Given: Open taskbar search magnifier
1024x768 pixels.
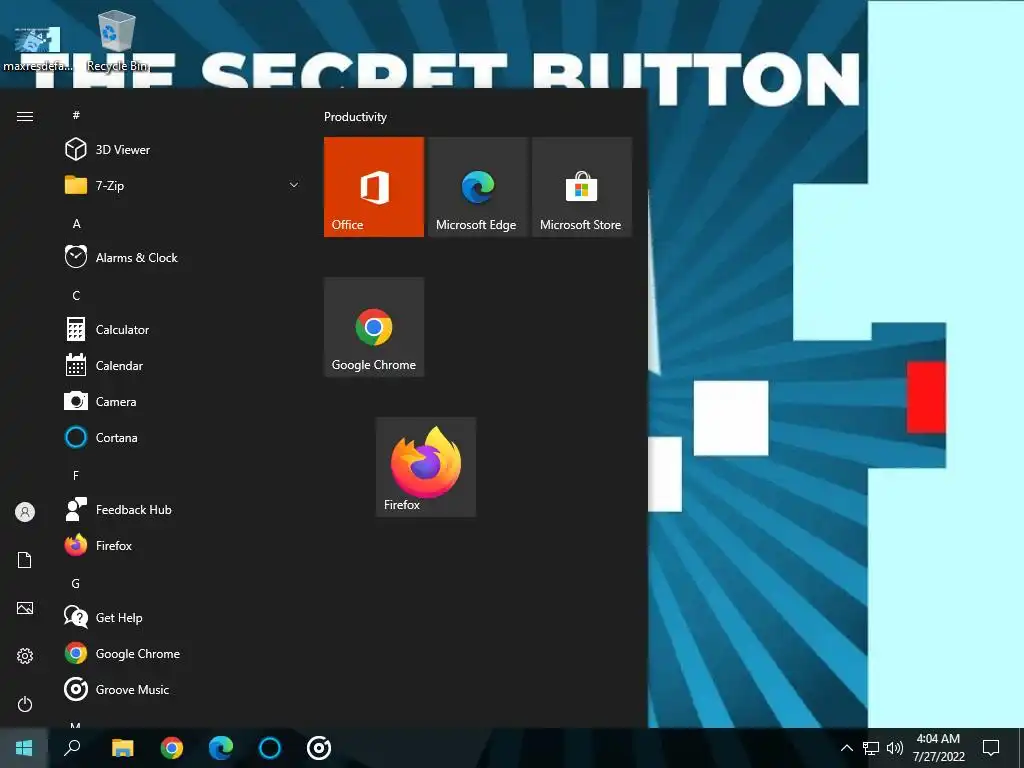Looking at the screenshot, I should coord(72,748).
